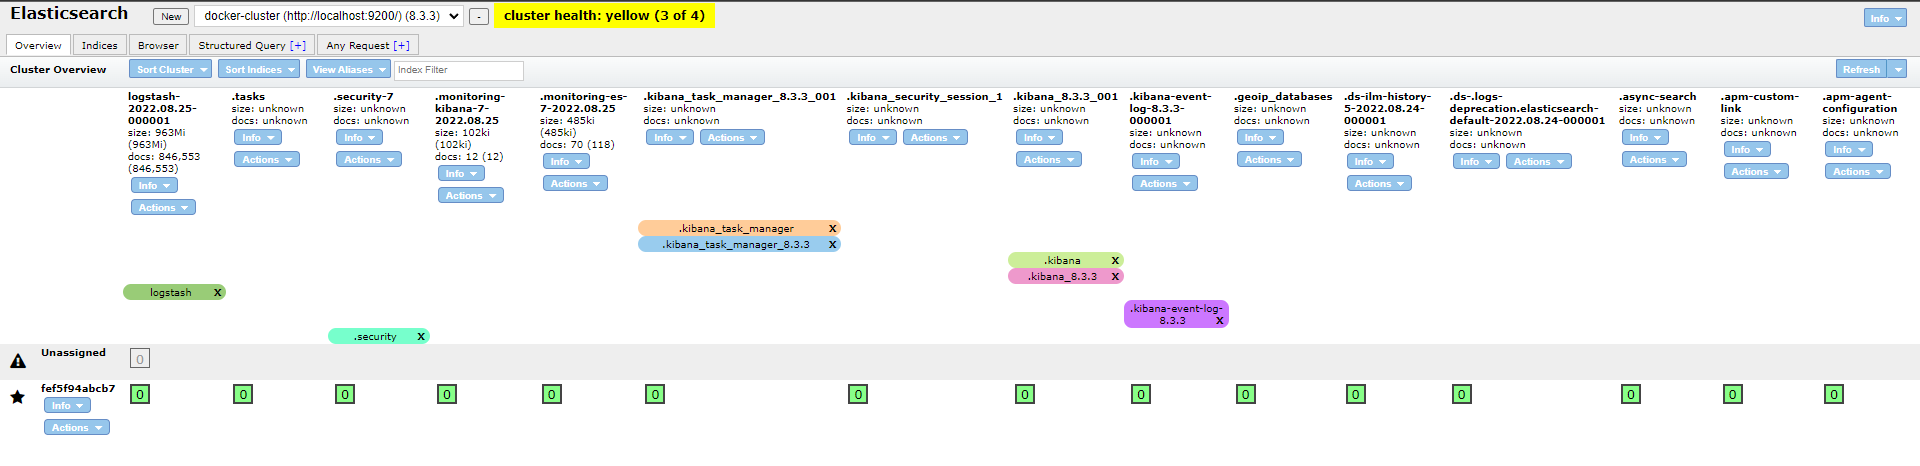Open Info menu for .ds-.logs-deprecation index
Screen dimensions: 1920x466
click(1476, 162)
